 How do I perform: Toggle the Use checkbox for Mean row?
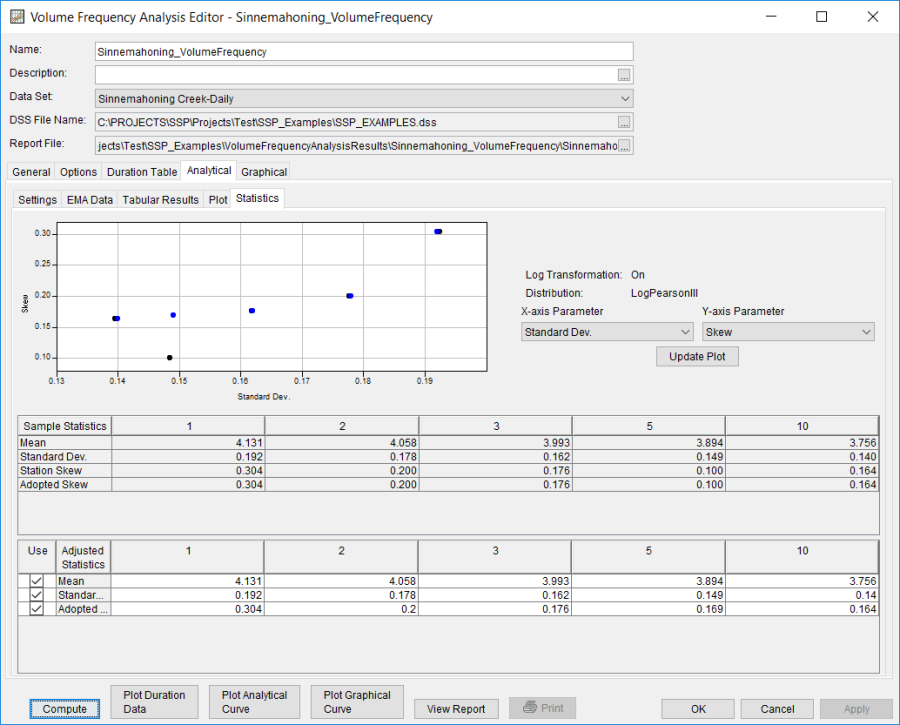coord(36,581)
